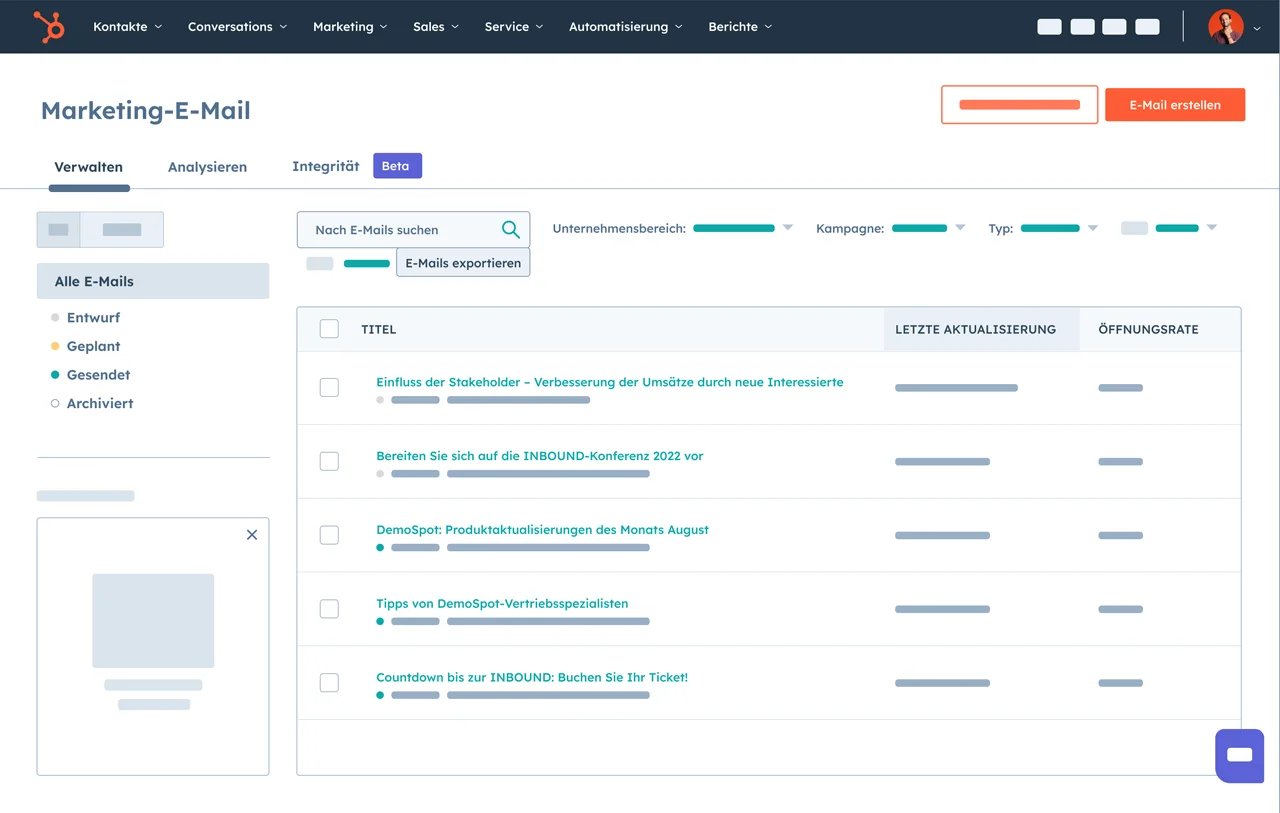Viewport: 1280px width, 813px height.
Task: Switch to the Analysieren tab
Action: coord(207,167)
